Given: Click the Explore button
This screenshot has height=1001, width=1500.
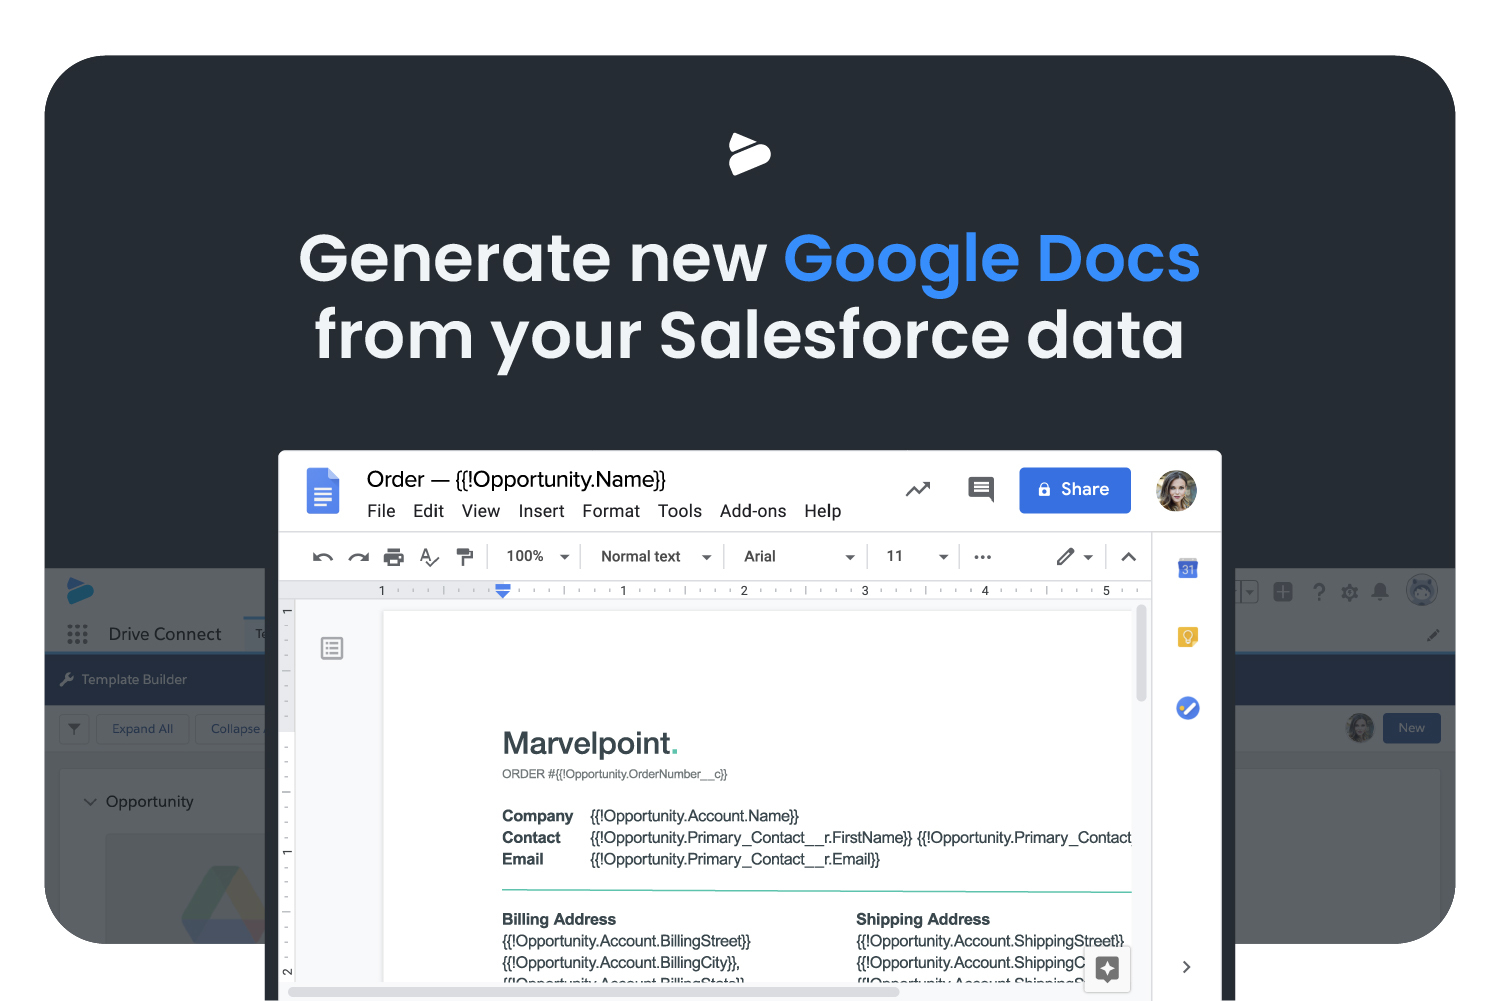Looking at the screenshot, I should (1107, 969).
